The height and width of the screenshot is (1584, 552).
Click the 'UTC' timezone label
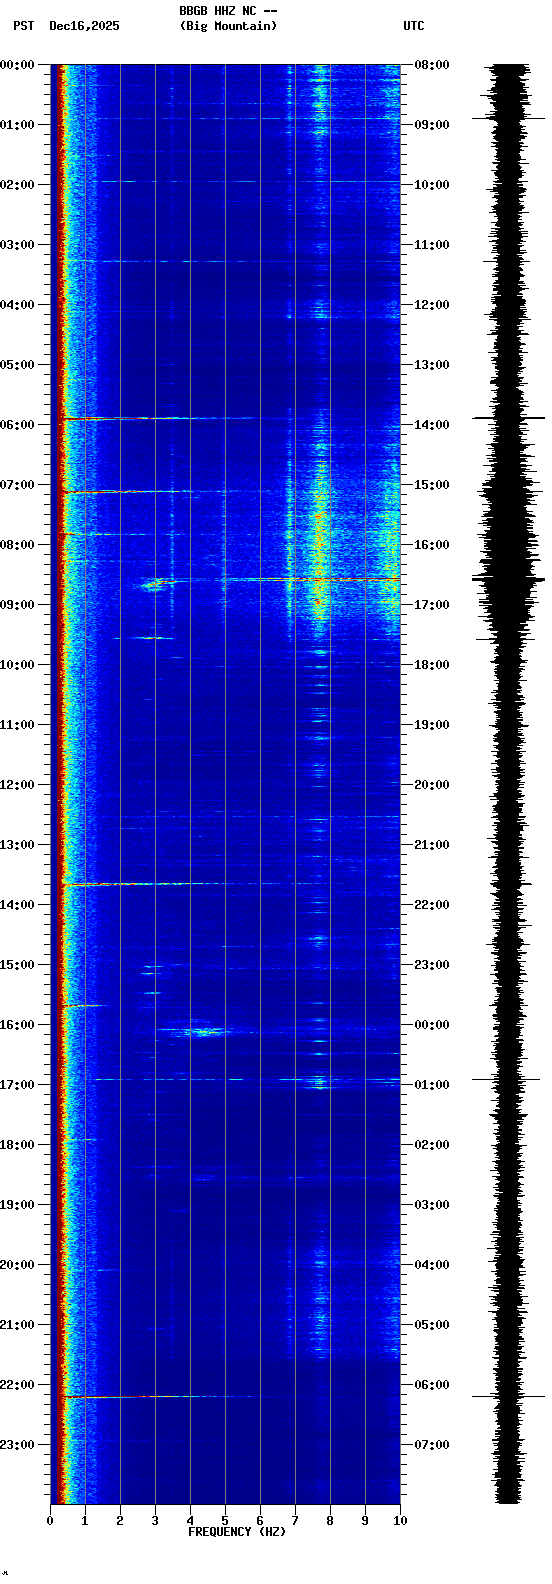click(x=414, y=26)
